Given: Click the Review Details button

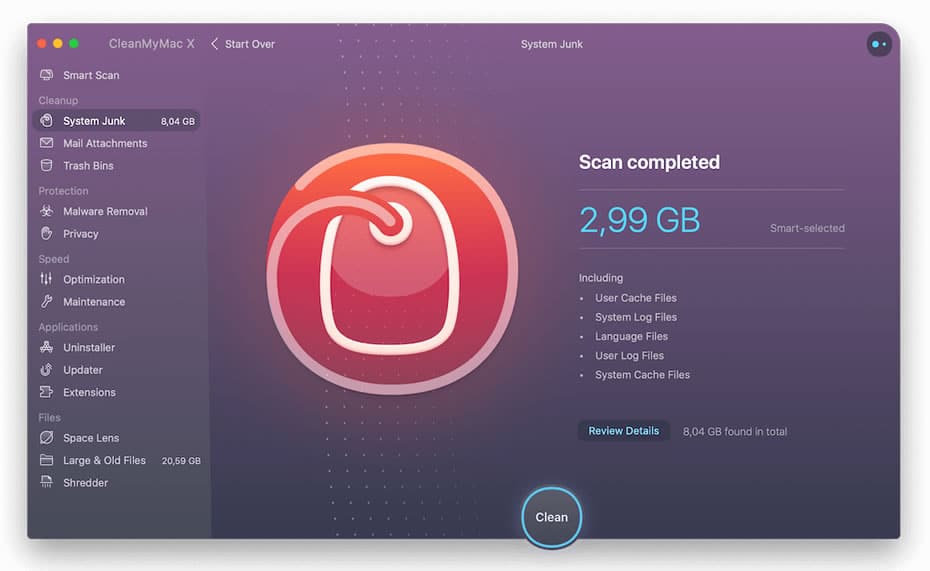Looking at the screenshot, I should (623, 431).
